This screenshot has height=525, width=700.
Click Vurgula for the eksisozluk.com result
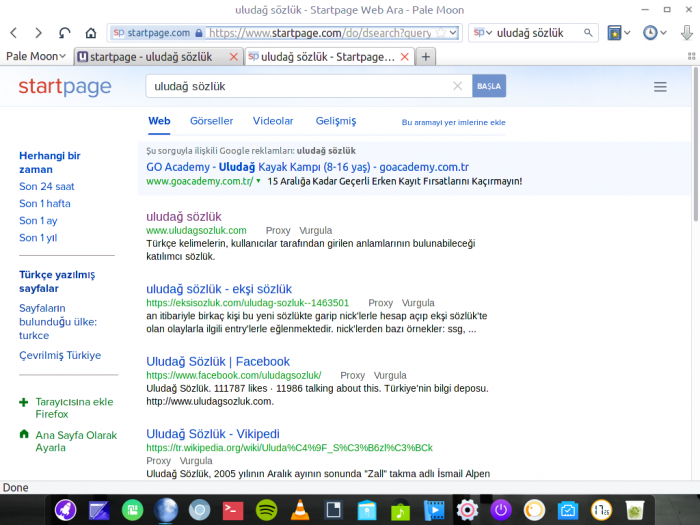[418, 303]
